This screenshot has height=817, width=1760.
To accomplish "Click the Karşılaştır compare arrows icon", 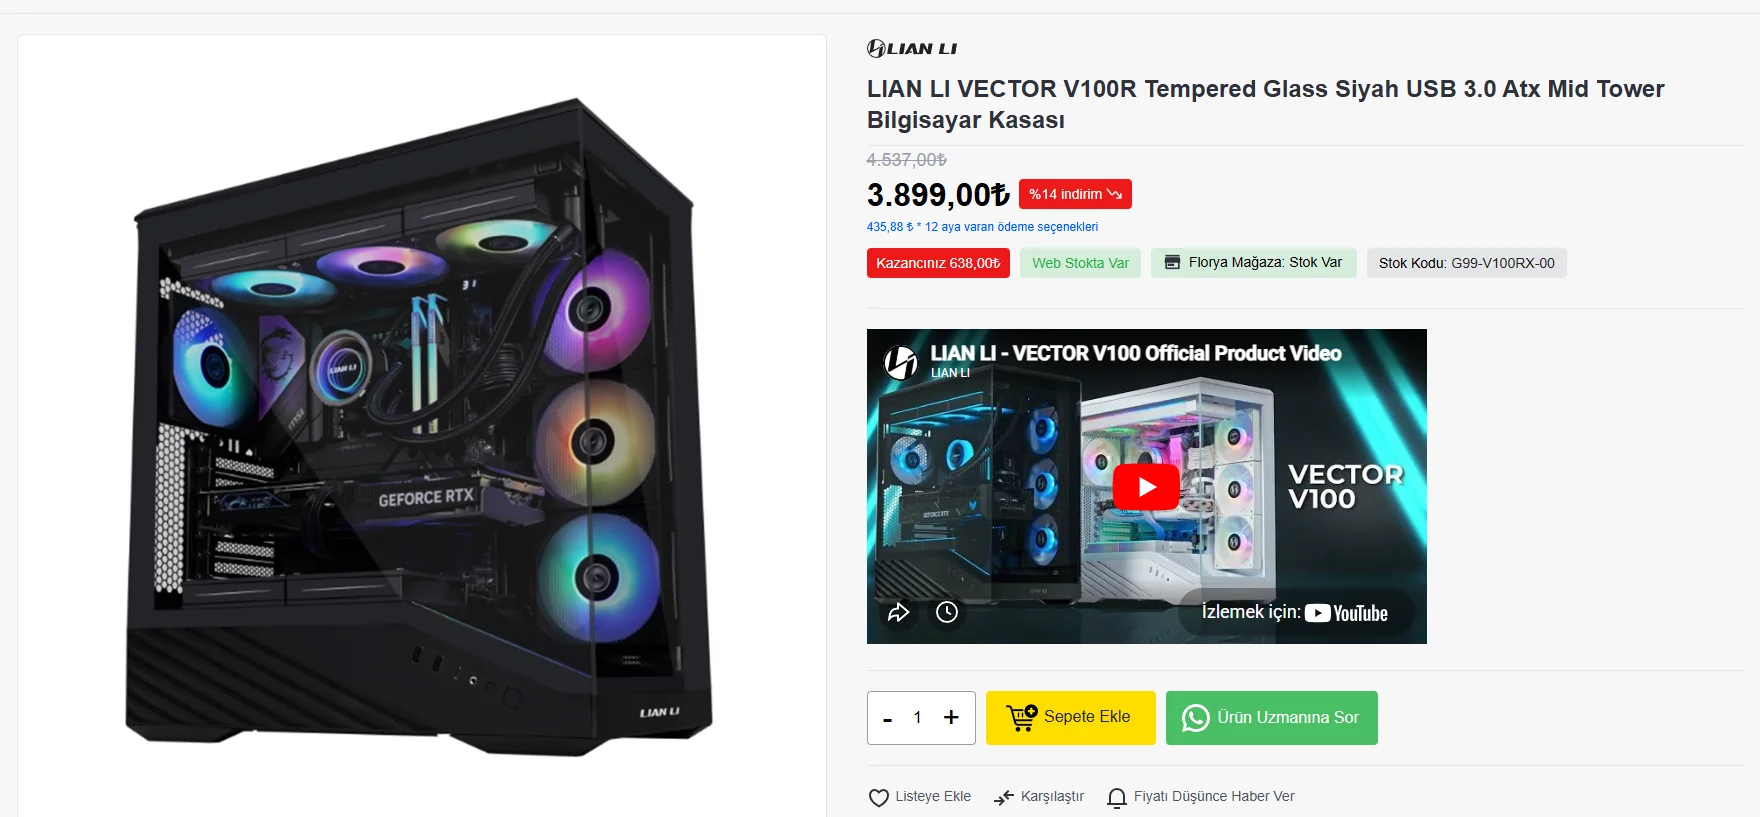I will point(1004,797).
